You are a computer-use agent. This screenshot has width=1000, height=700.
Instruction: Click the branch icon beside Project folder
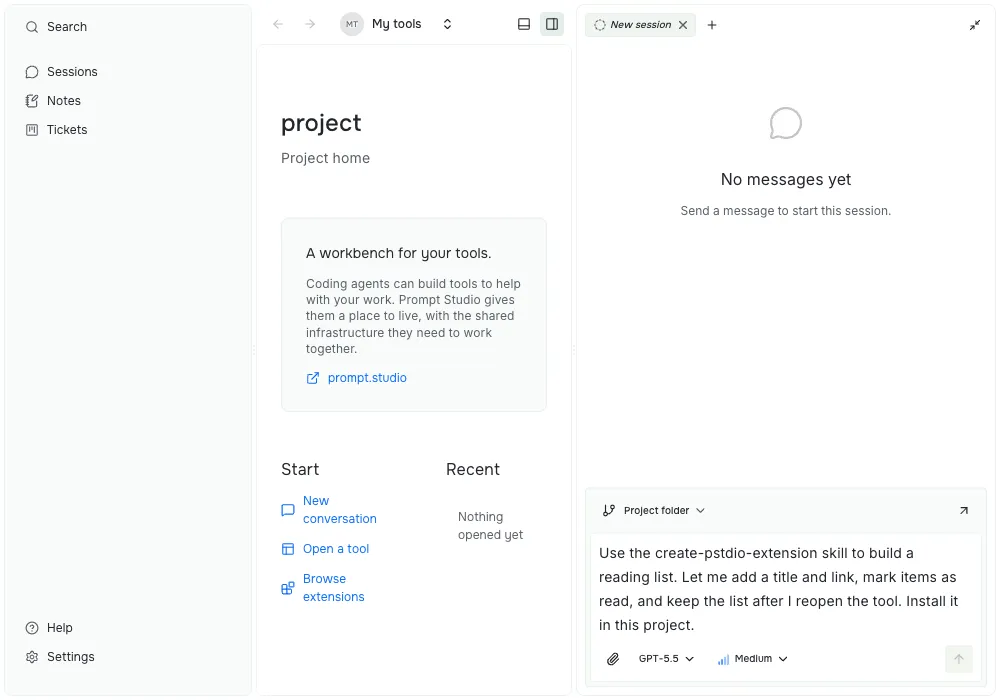(609, 511)
